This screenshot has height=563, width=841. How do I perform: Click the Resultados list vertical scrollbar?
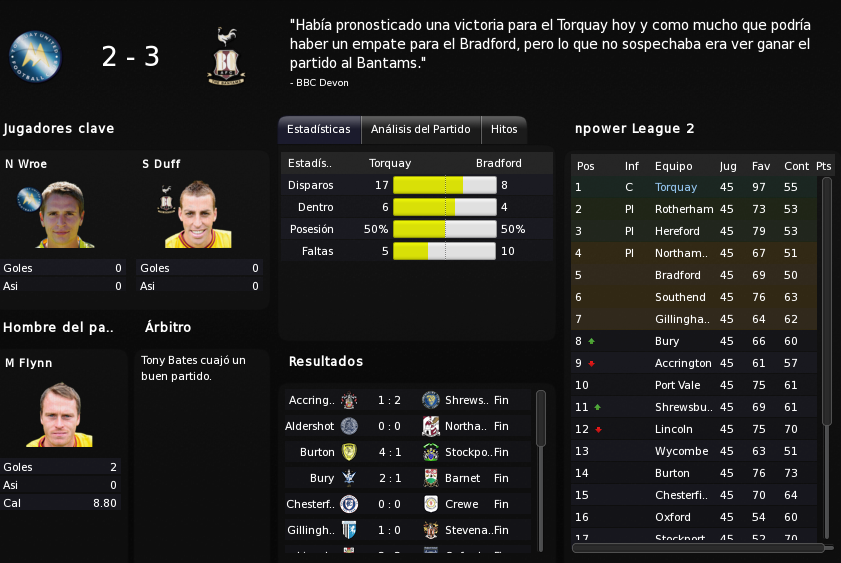tap(541, 418)
